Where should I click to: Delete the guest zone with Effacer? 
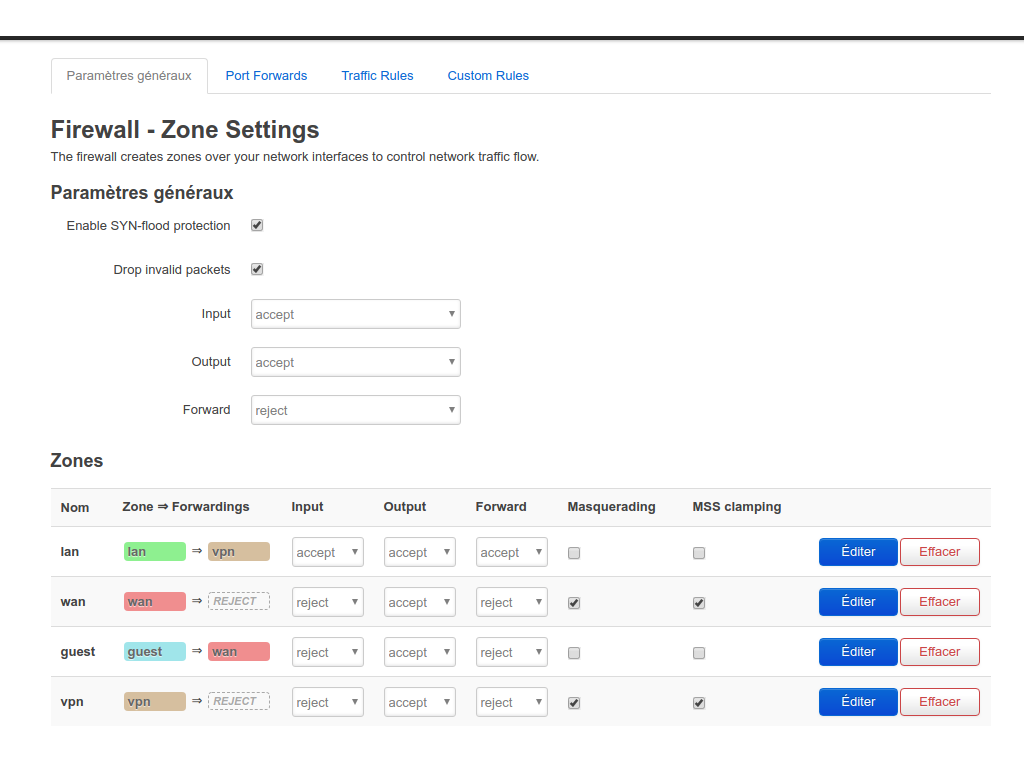pos(940,652)
